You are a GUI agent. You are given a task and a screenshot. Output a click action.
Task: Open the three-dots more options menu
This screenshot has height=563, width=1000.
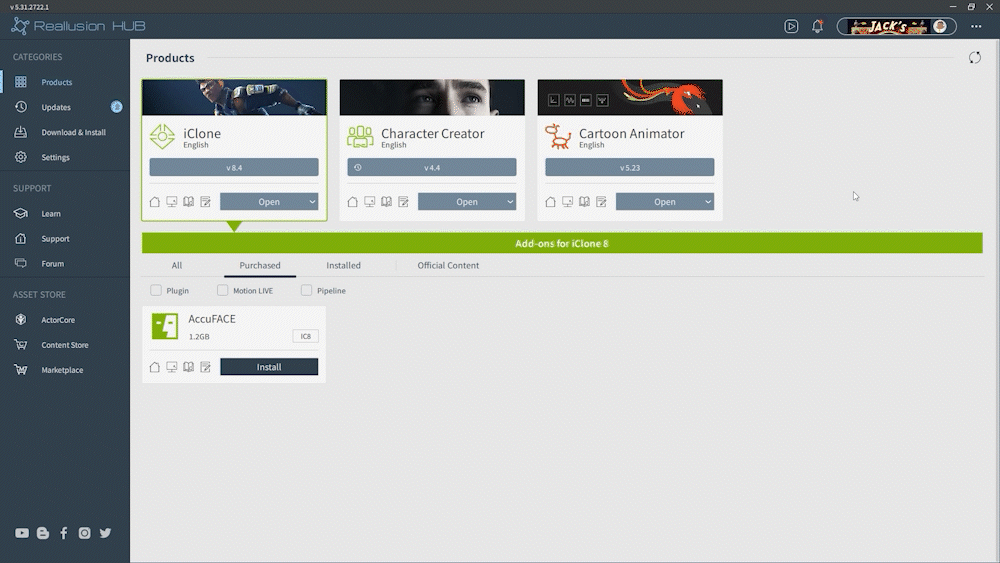point(976,27)
